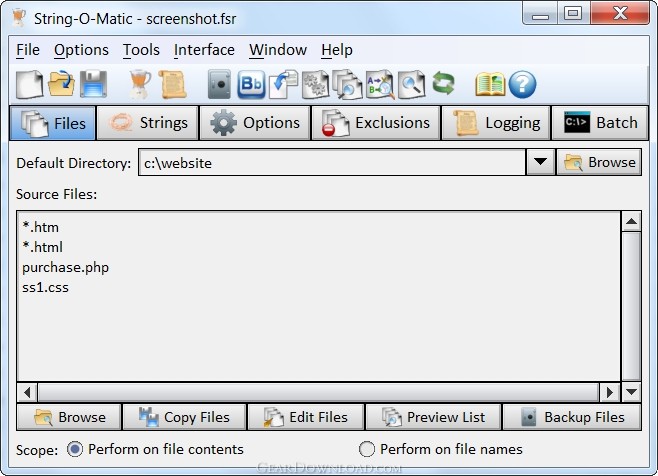Open the File menu
The width and height of the screenshot is (658, 476).
click(28, 50)
